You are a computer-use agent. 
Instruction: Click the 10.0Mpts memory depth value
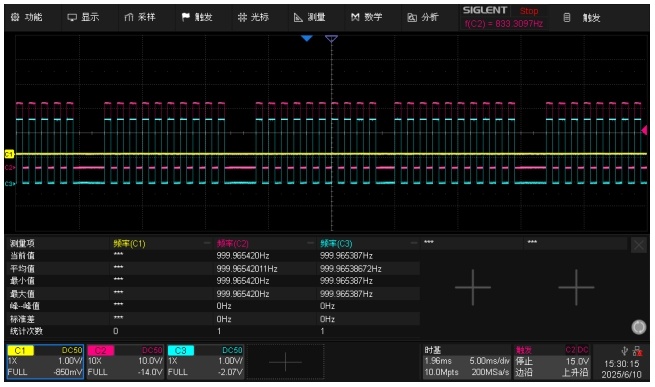coord(441,372)
